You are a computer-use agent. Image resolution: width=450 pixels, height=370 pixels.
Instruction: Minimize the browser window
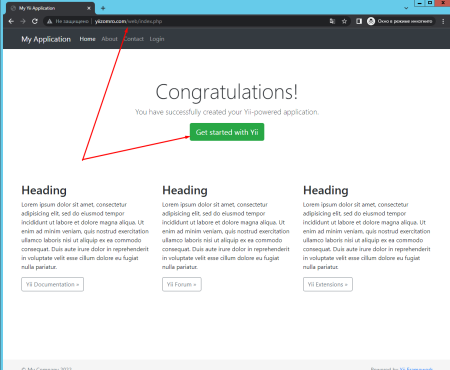point(420,3)
